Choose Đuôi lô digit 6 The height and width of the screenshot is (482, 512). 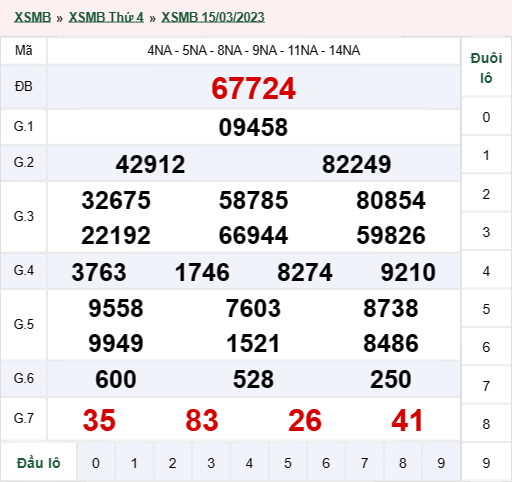(486, 347)
